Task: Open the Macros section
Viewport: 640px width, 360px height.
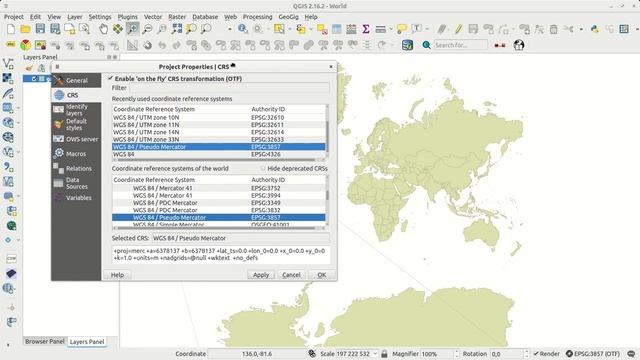Action: click(x=76, y=154)
